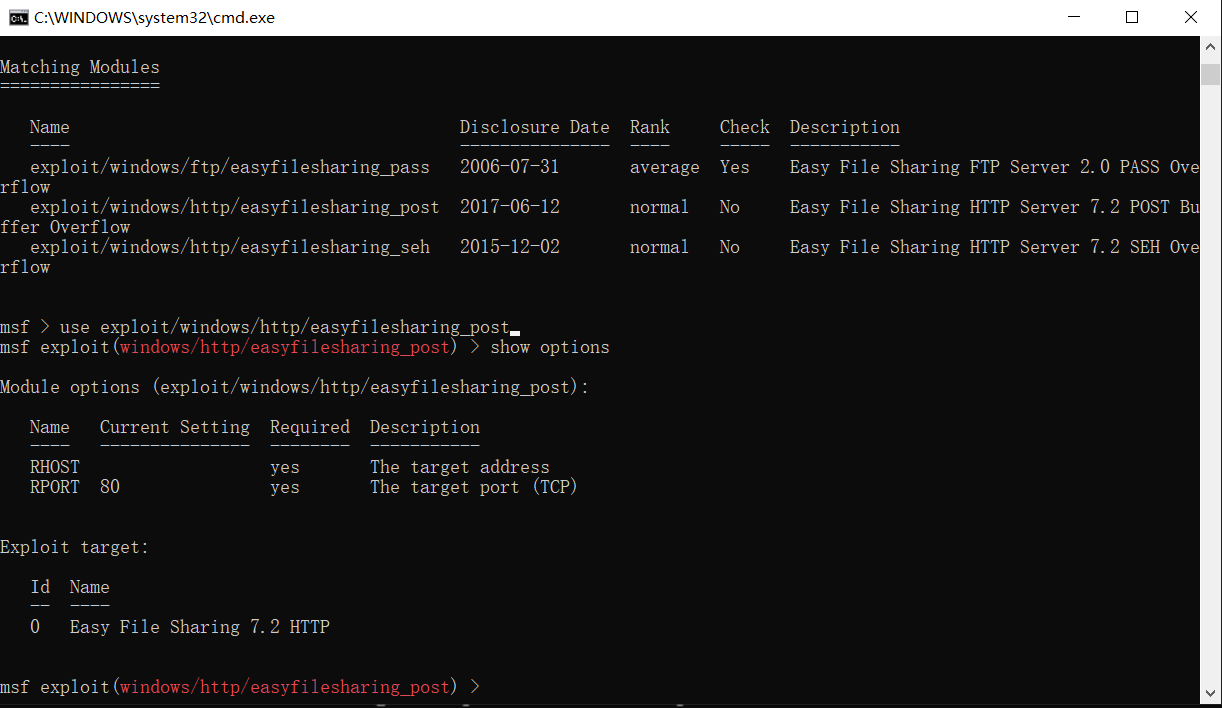Click the easyfilesharing_post entry in module list

[x=235, y=207]
